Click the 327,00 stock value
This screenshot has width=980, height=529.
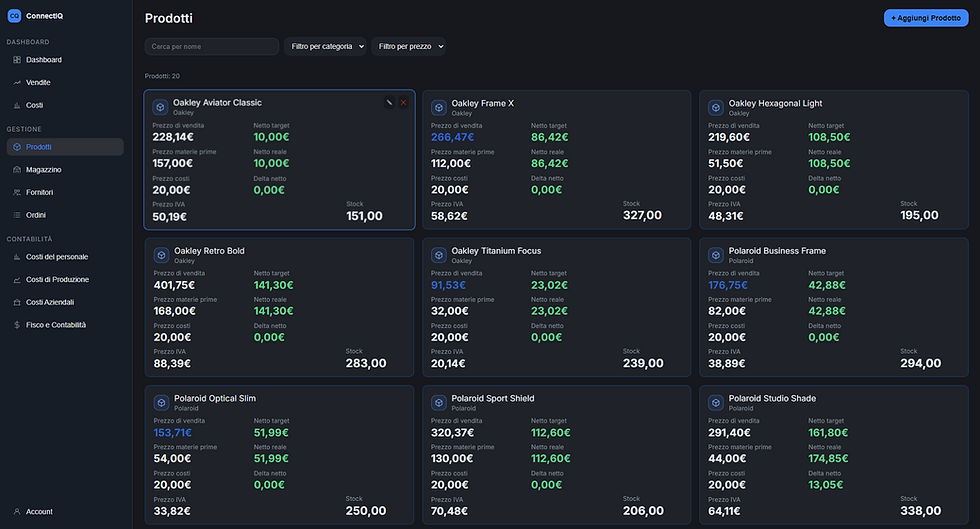[642, 215]
